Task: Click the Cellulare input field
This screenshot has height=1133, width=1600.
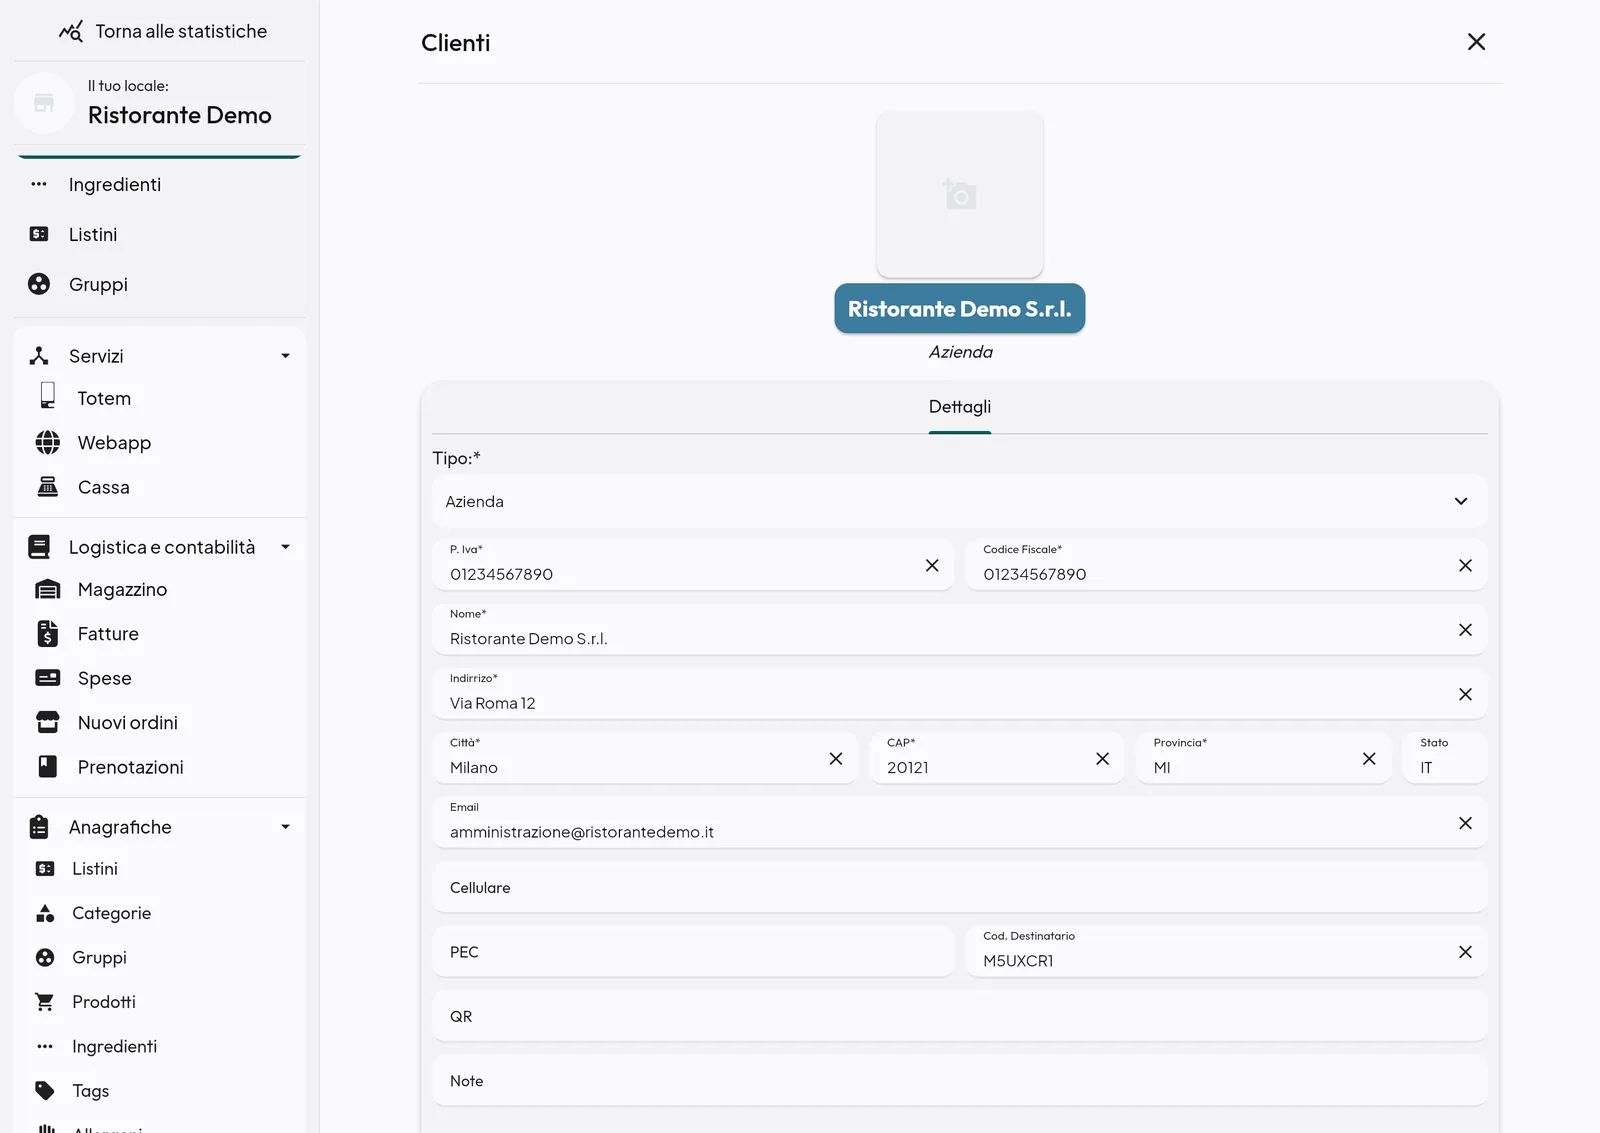Action: [960, 887]
